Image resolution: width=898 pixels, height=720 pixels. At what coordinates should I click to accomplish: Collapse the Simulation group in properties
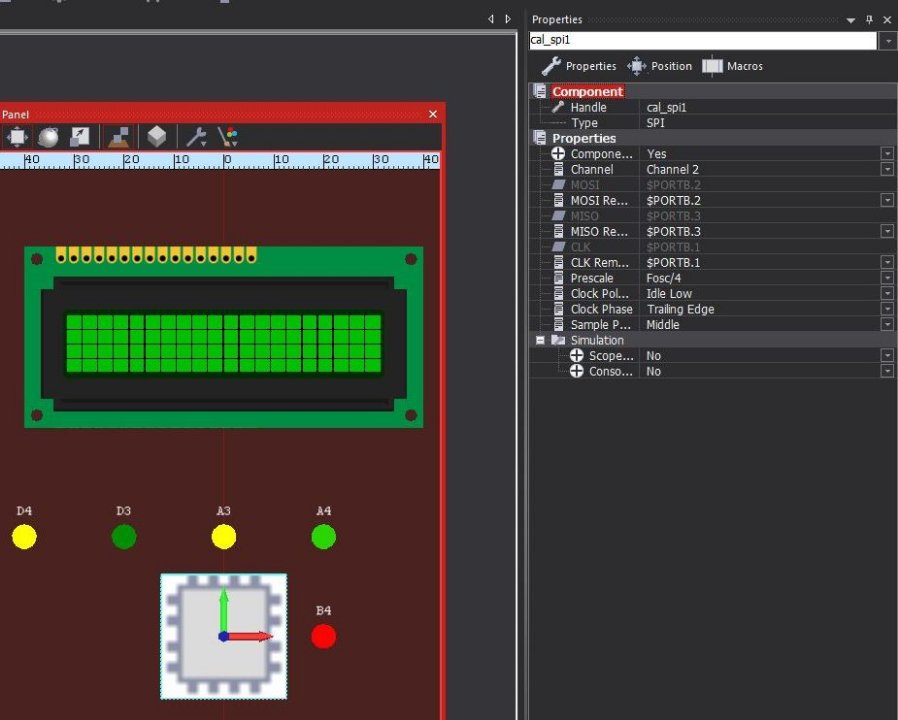tap(539, 340)
